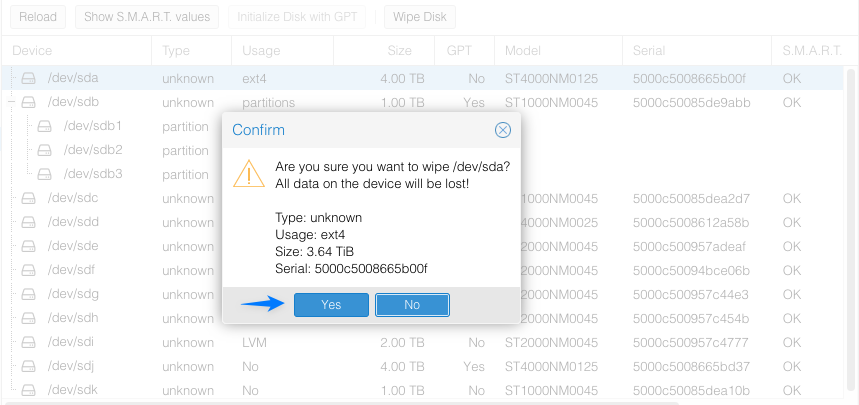The width and height of the screenshot is (859, 405).
Task: Click the /dev/sdb1 partition icon
Action: pyautogui.click(x=44, y=127)
